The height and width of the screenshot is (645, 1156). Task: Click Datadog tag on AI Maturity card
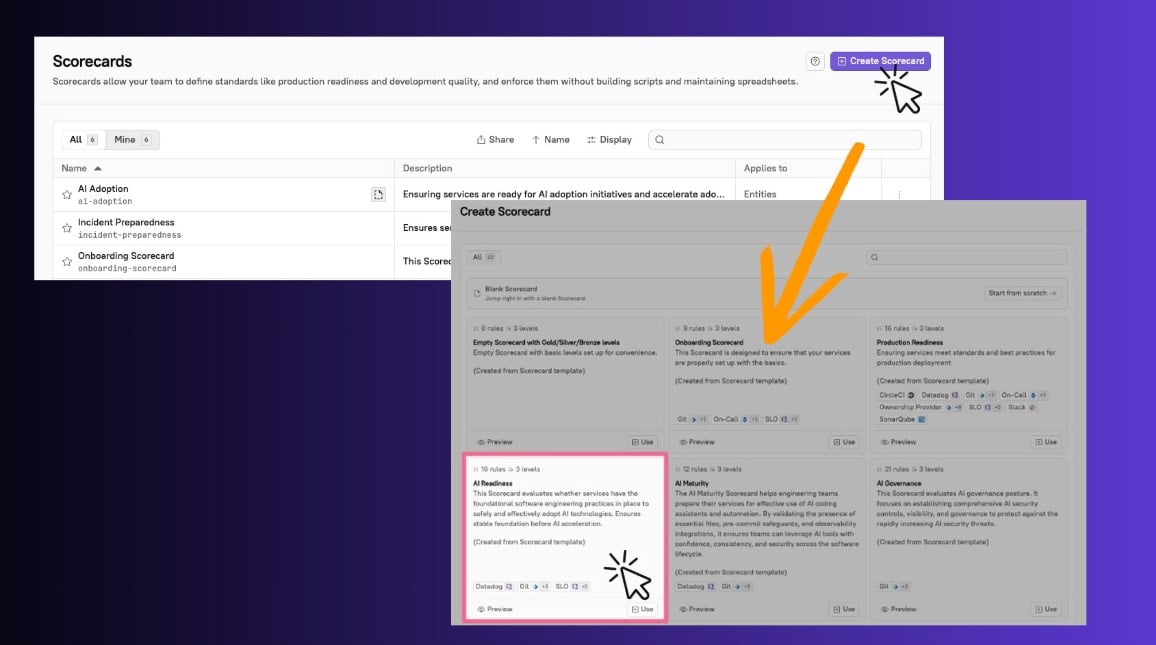695,587
